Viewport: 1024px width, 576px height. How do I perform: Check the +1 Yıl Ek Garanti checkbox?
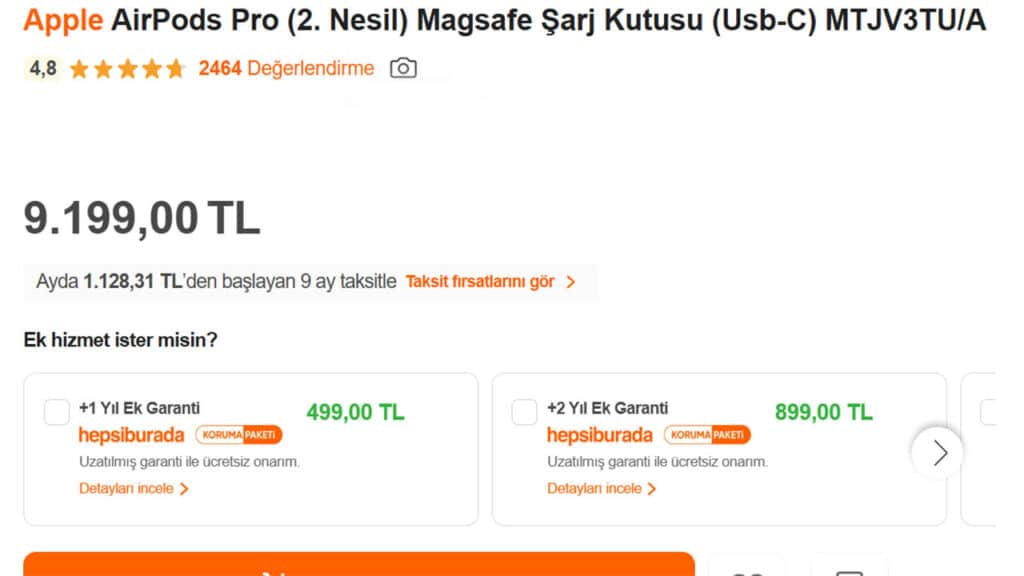point(57,412)
